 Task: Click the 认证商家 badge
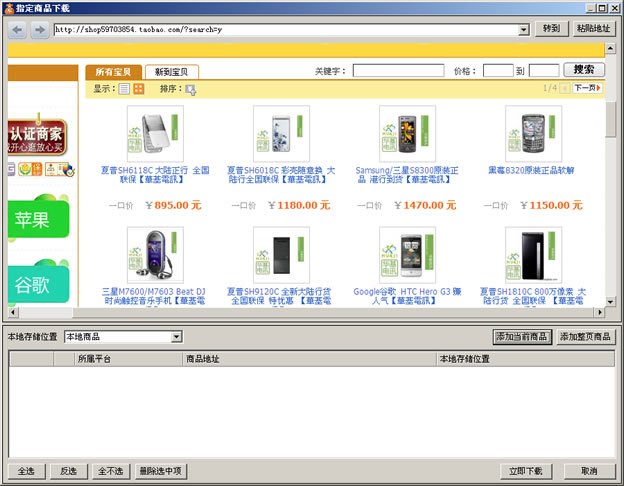(x=37, y=137)
